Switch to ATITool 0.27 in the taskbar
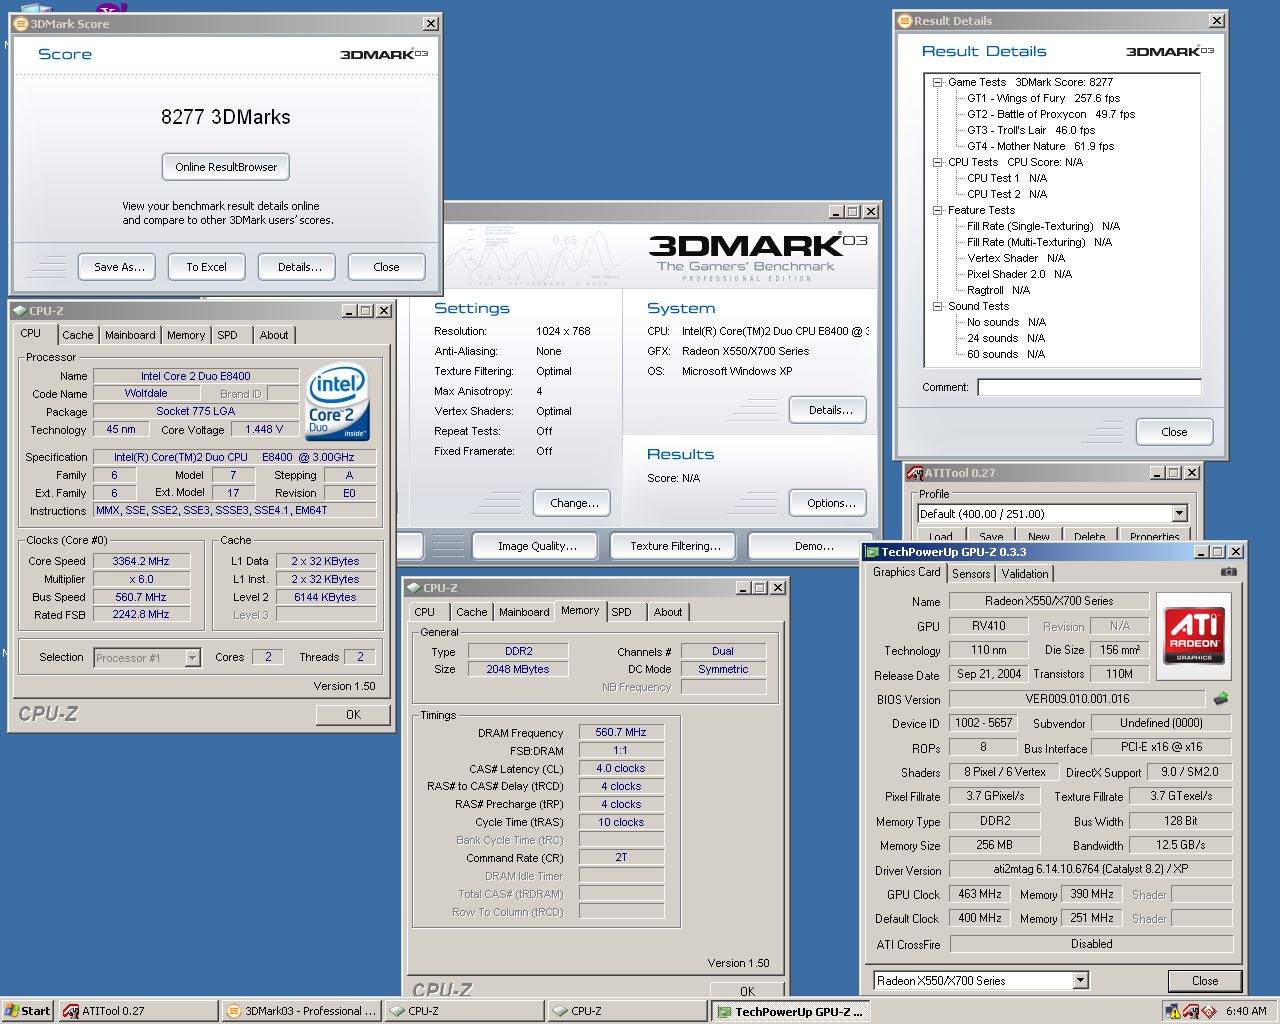The image size is (1280, 1024). pos(138,1011)
